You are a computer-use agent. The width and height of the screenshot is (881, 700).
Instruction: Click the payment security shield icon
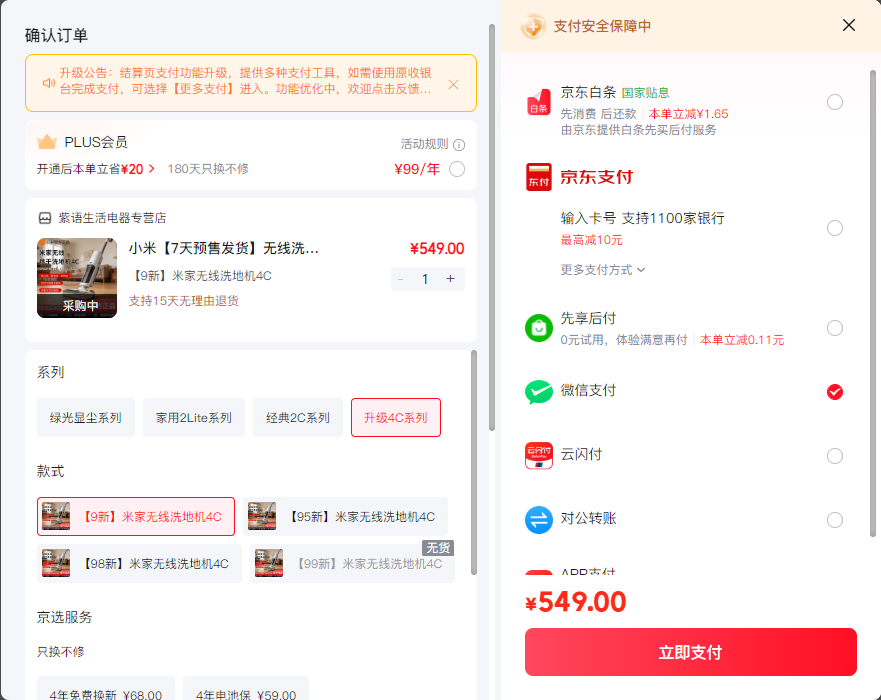pos(533,26)
